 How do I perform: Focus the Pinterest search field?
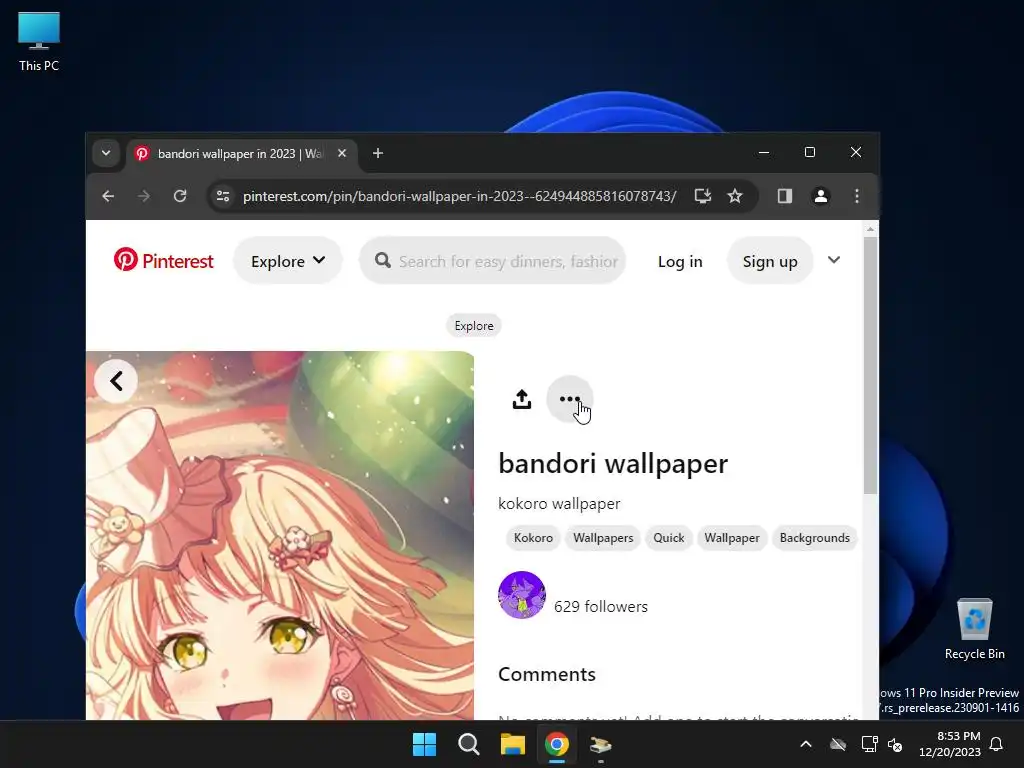click(492, 261)
